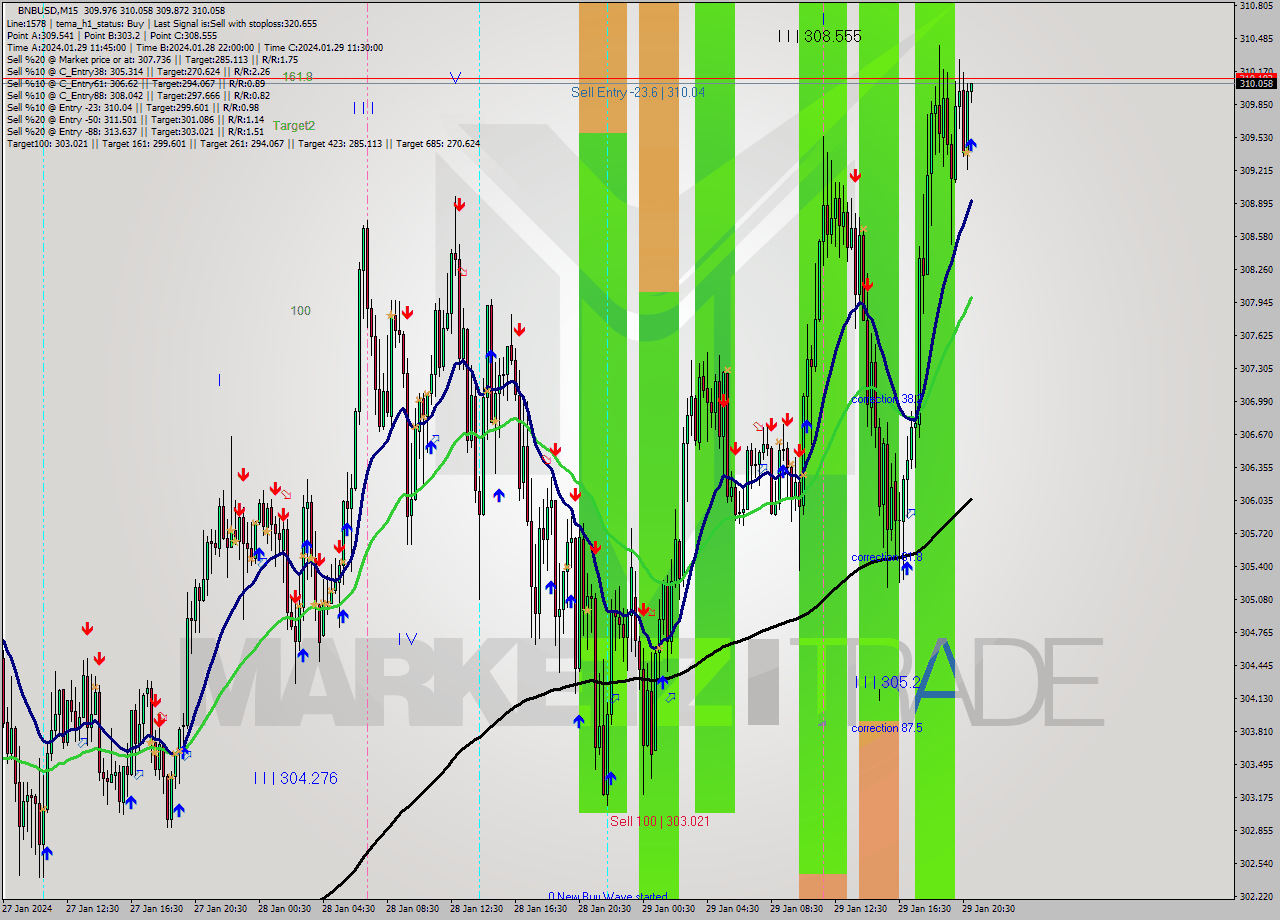Click the red horizontal stop level line
1280x920 pixels.
pos(617,78)
